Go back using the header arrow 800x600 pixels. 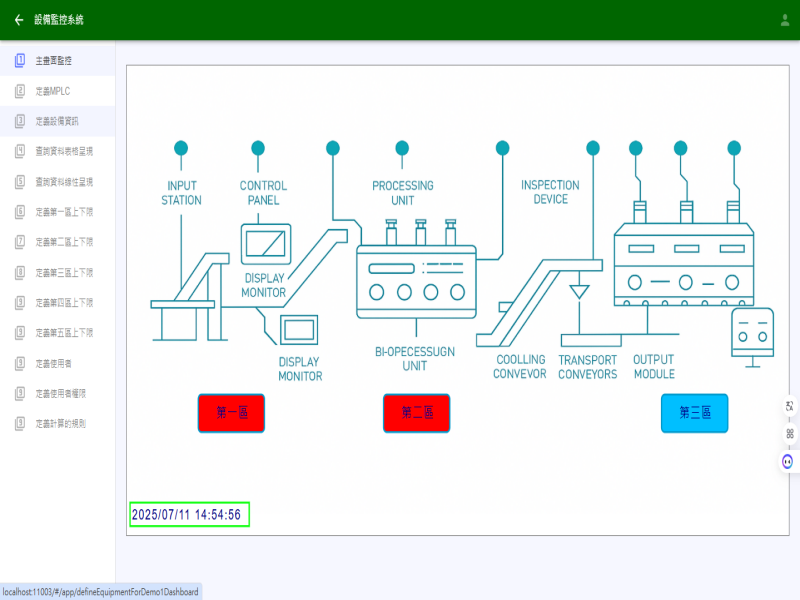(19, 20)
